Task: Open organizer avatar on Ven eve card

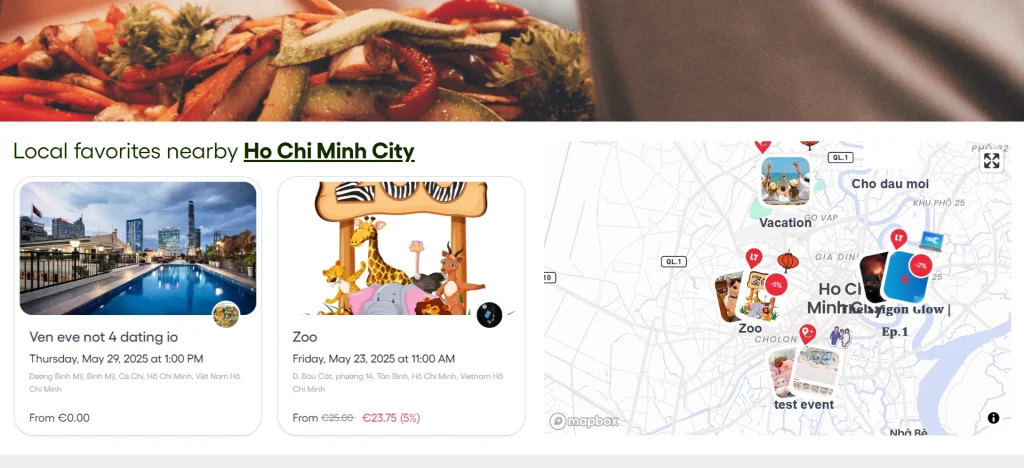Action: coord(225,315)
